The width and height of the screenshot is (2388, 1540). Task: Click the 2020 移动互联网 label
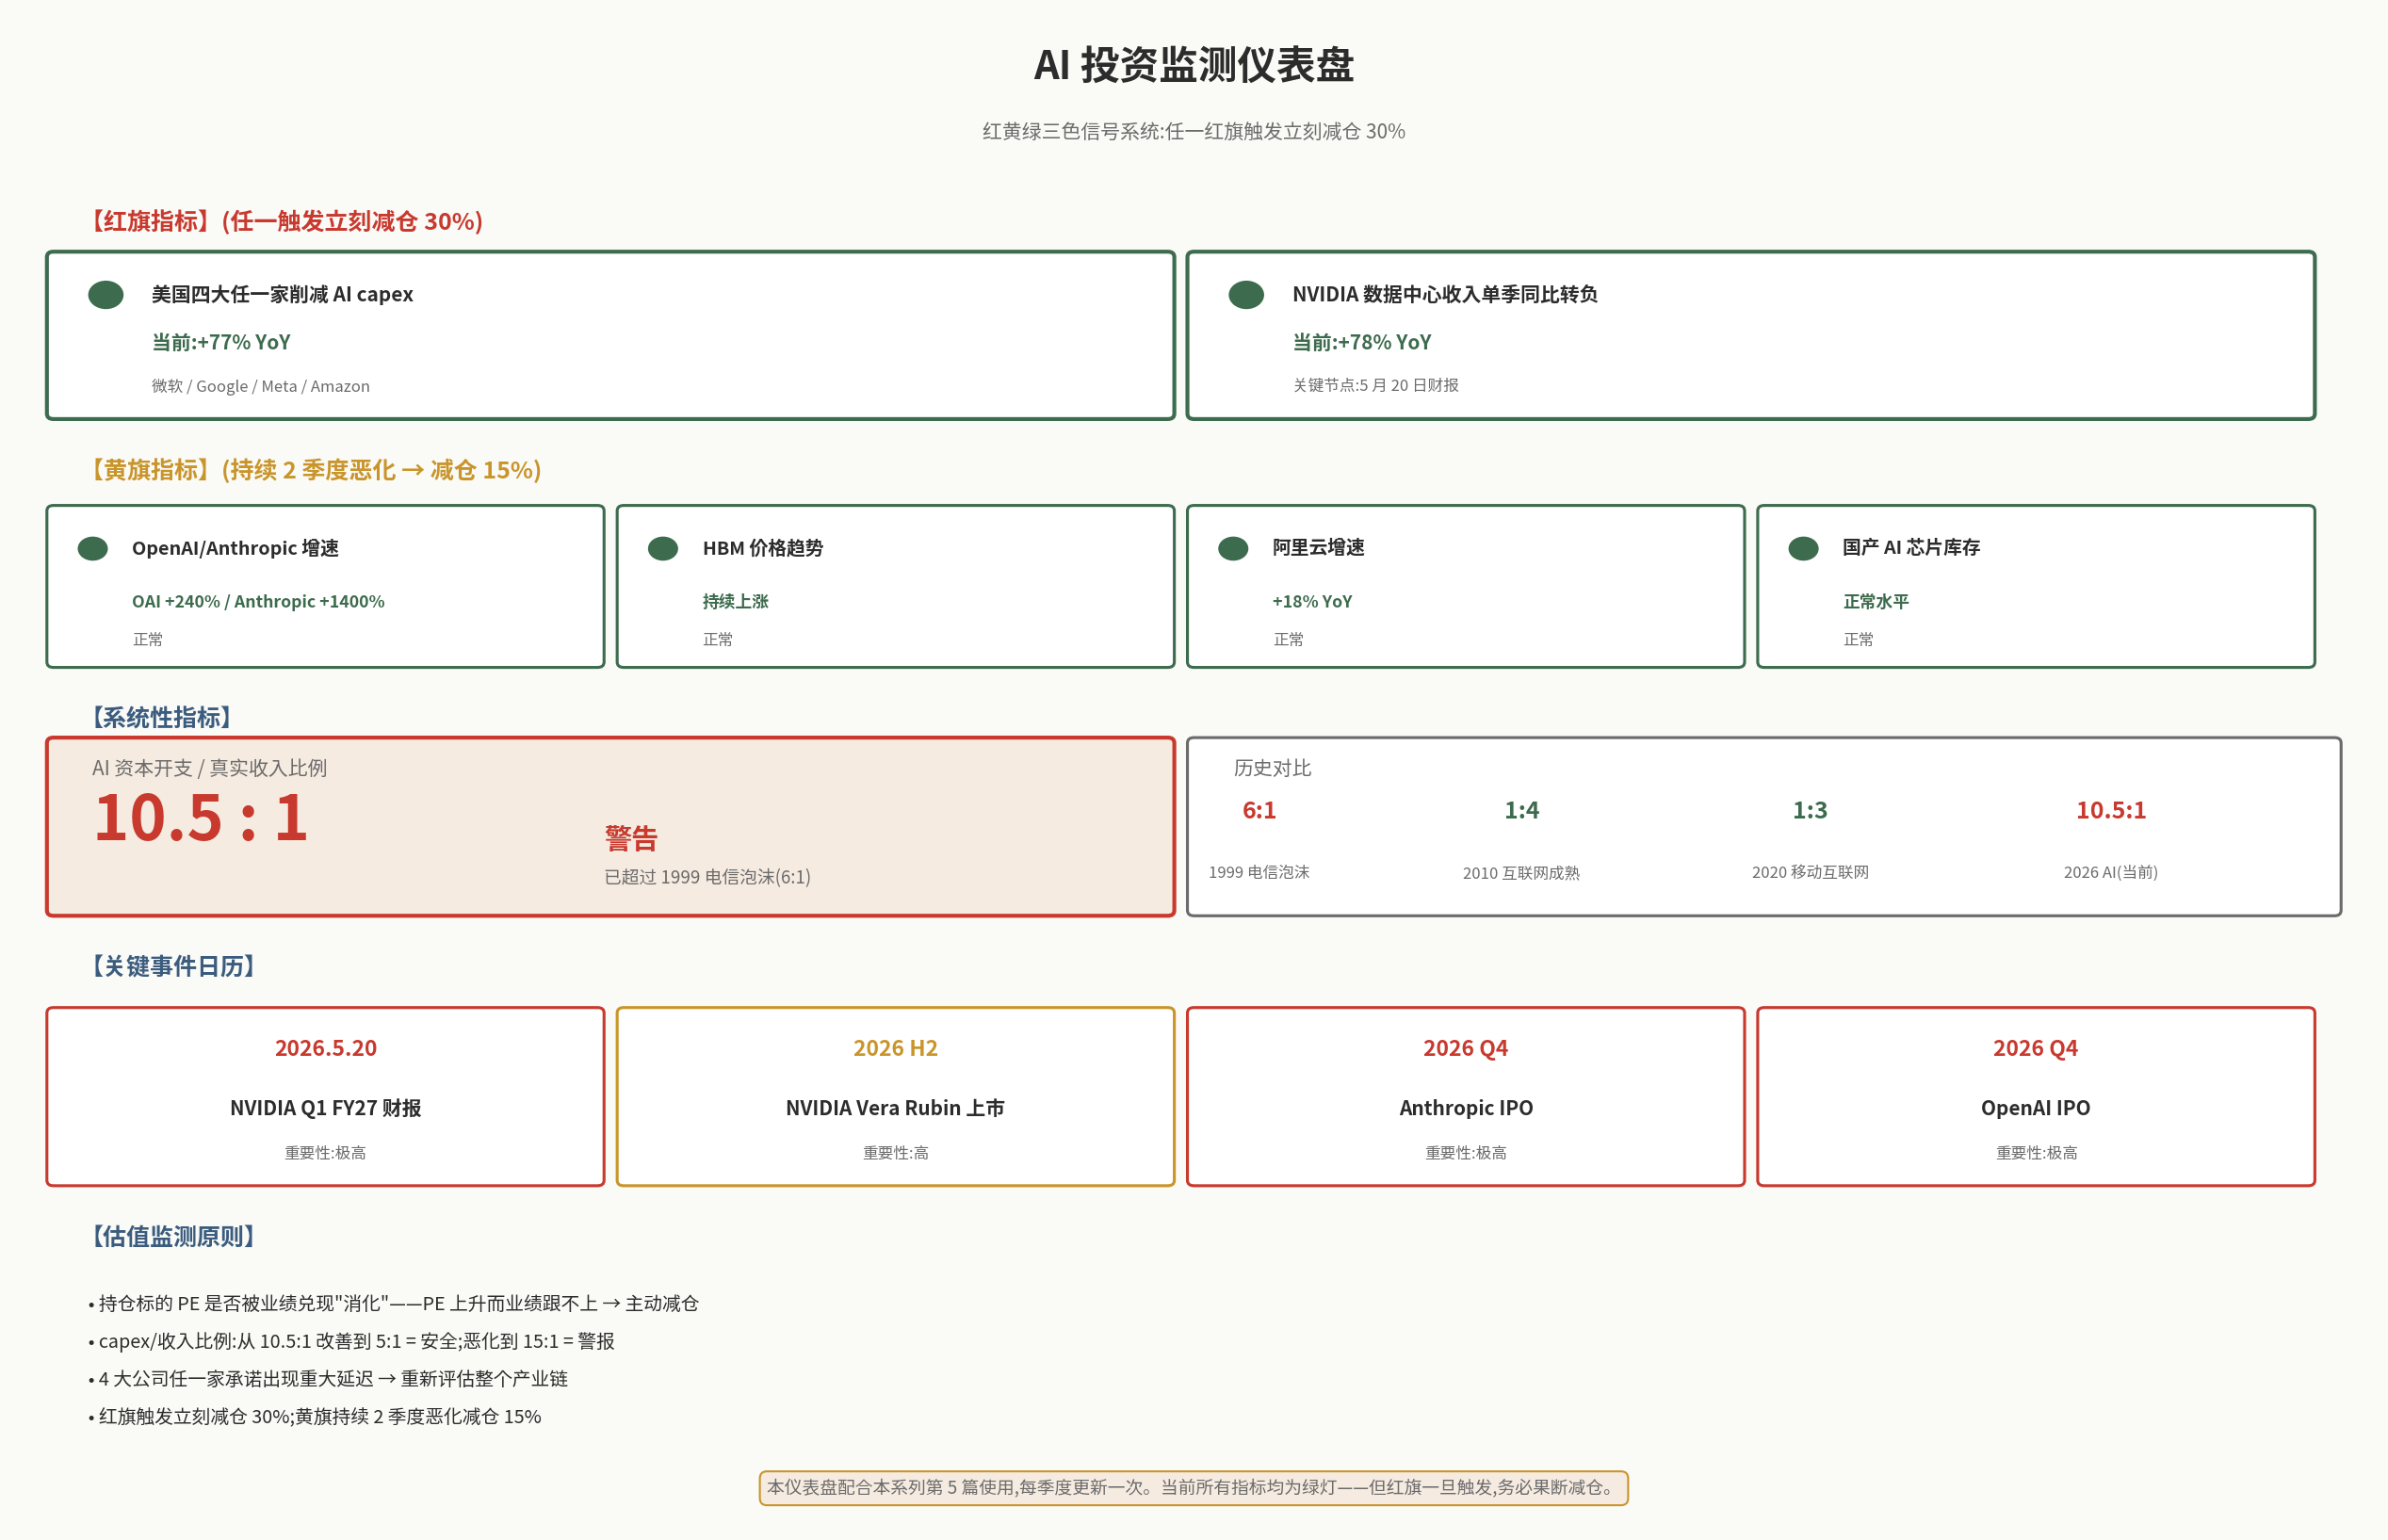tap(1810, 872)
